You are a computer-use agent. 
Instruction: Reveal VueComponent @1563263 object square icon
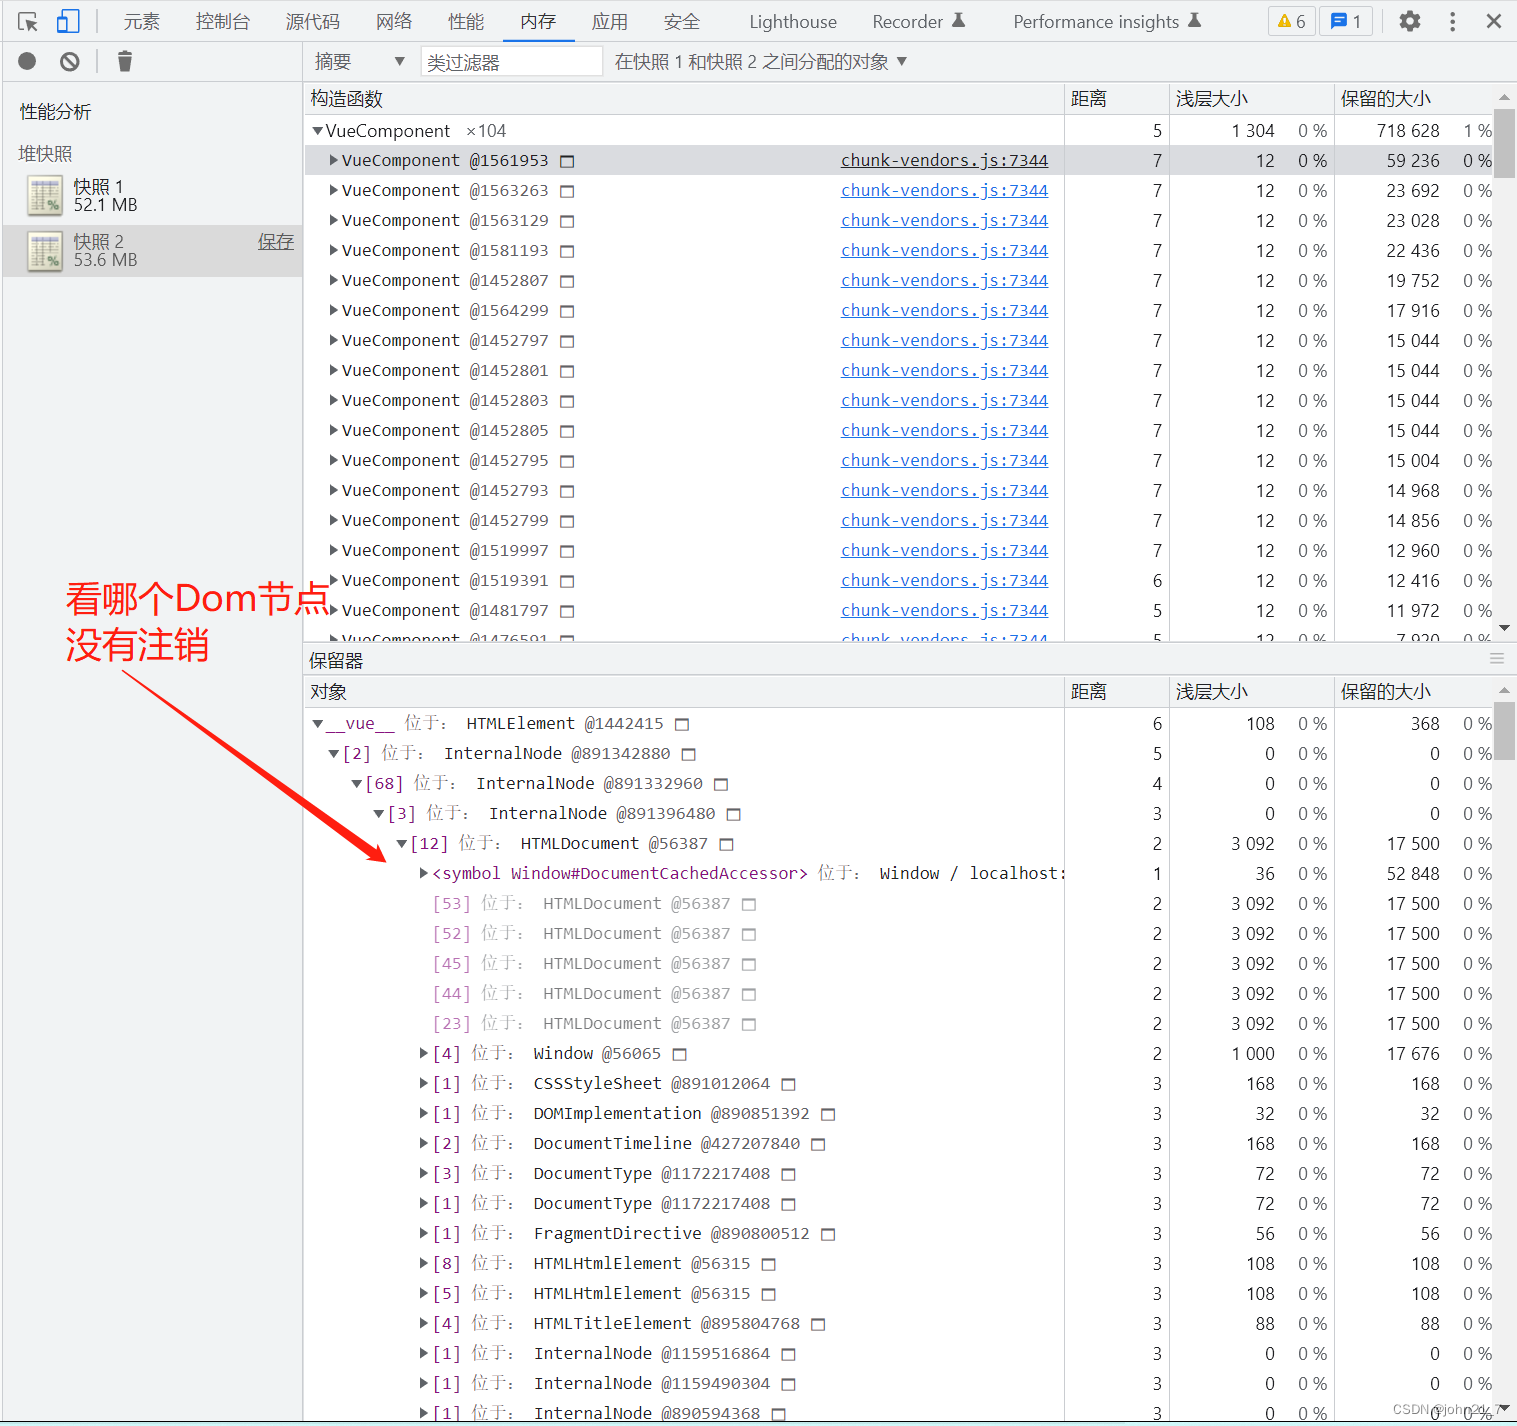(567, 191)
